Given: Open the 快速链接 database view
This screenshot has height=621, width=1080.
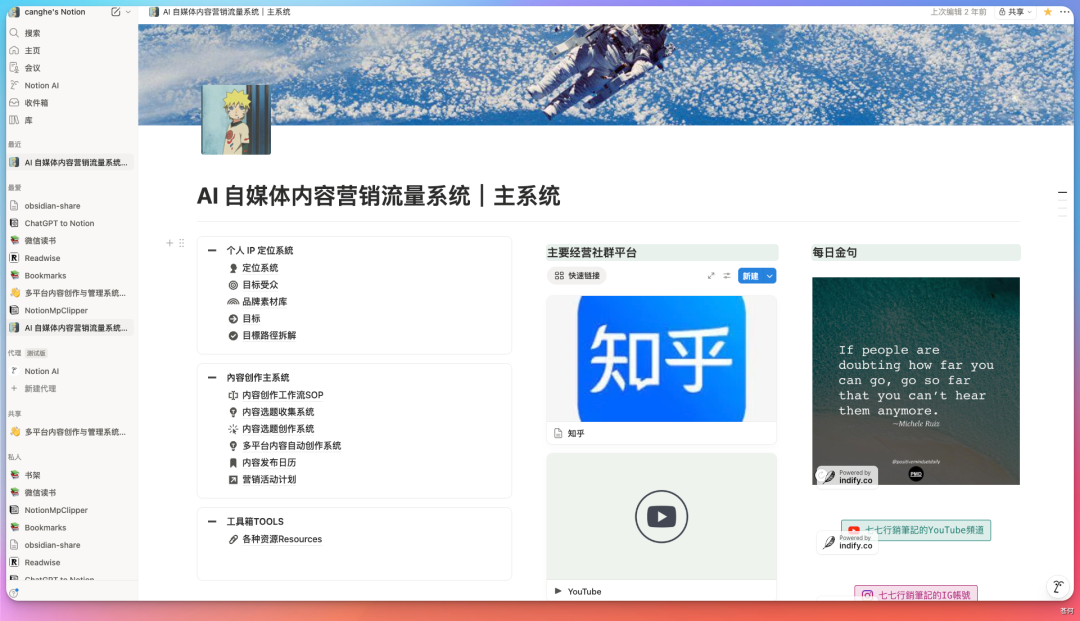Looking at the screenshot, I should click(x=576, y=275).
